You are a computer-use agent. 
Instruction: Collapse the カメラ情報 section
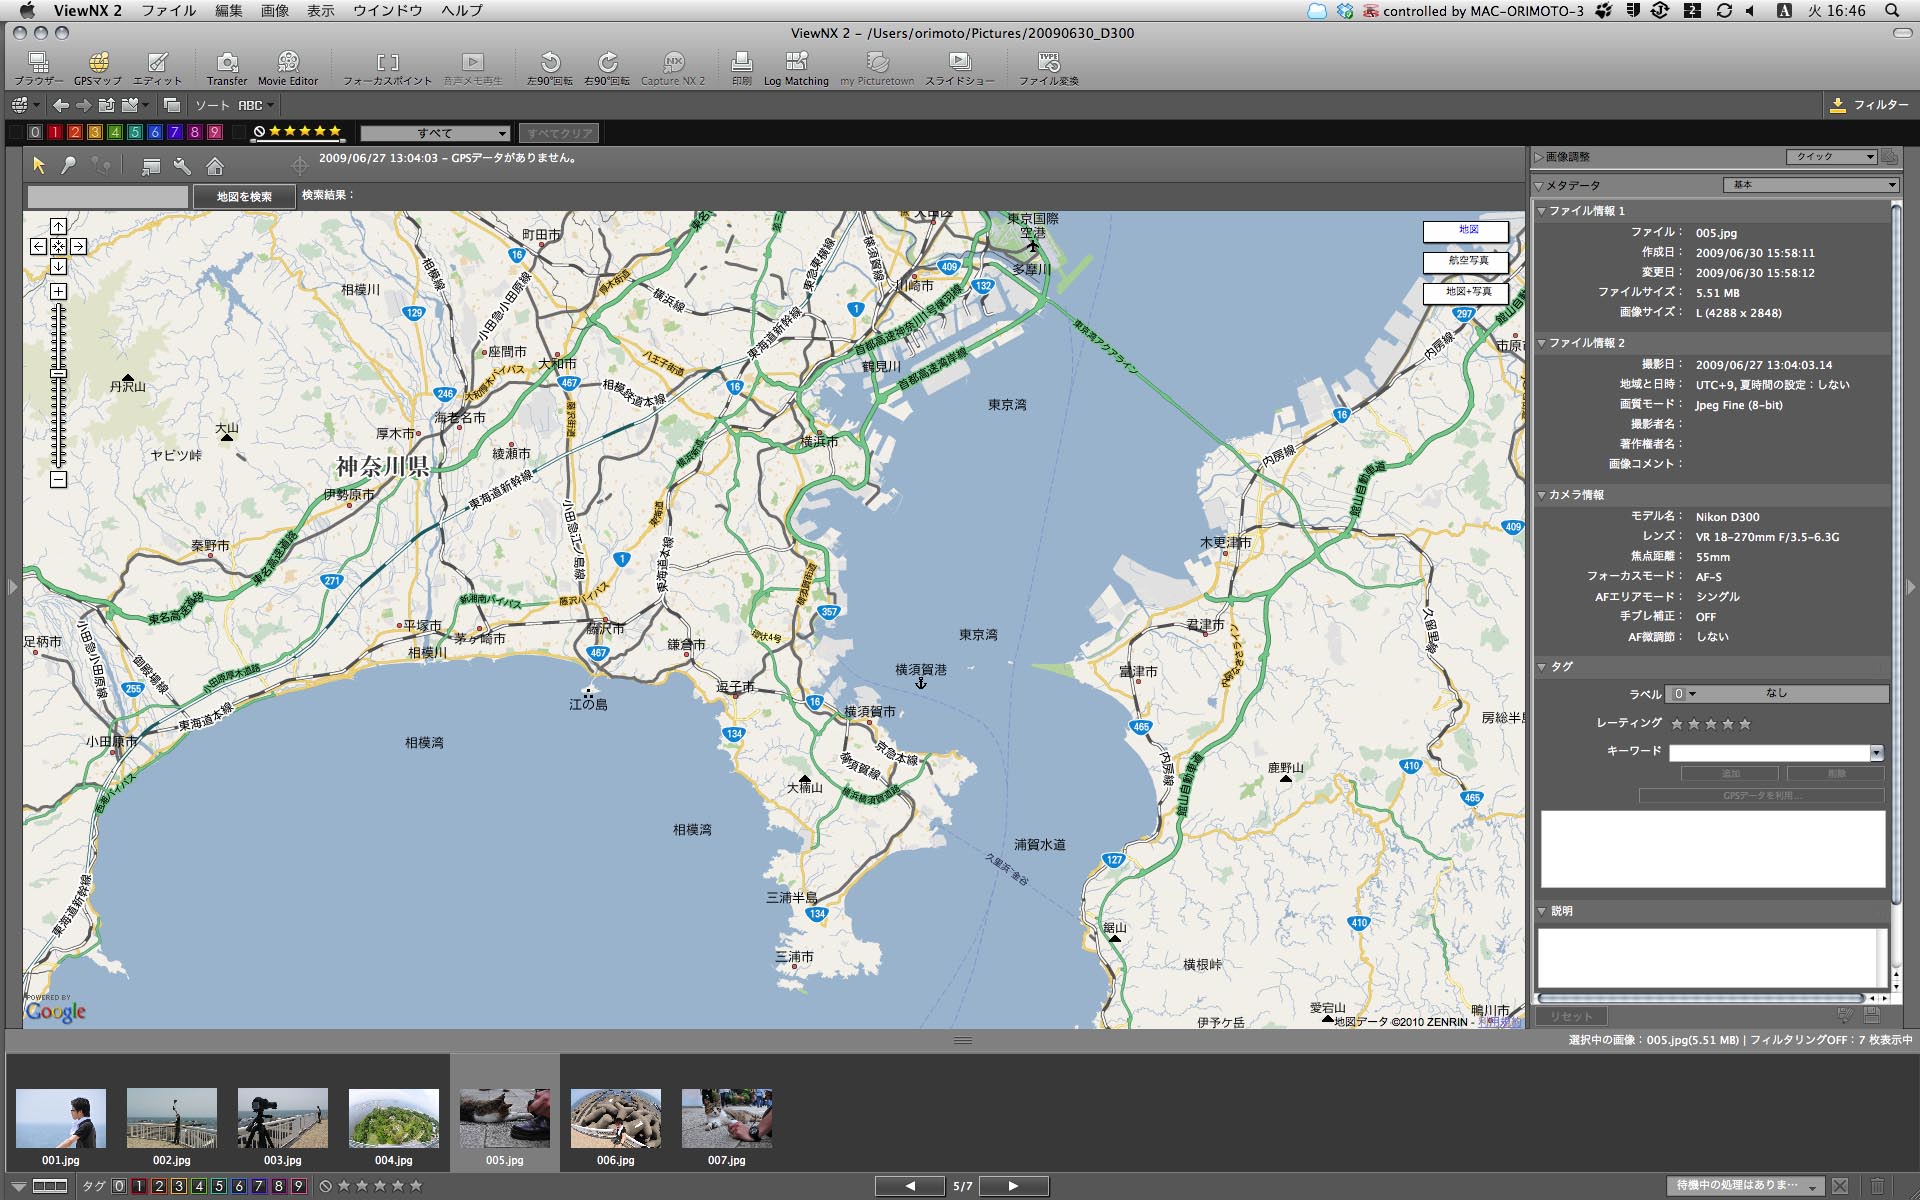(1542, 495)
